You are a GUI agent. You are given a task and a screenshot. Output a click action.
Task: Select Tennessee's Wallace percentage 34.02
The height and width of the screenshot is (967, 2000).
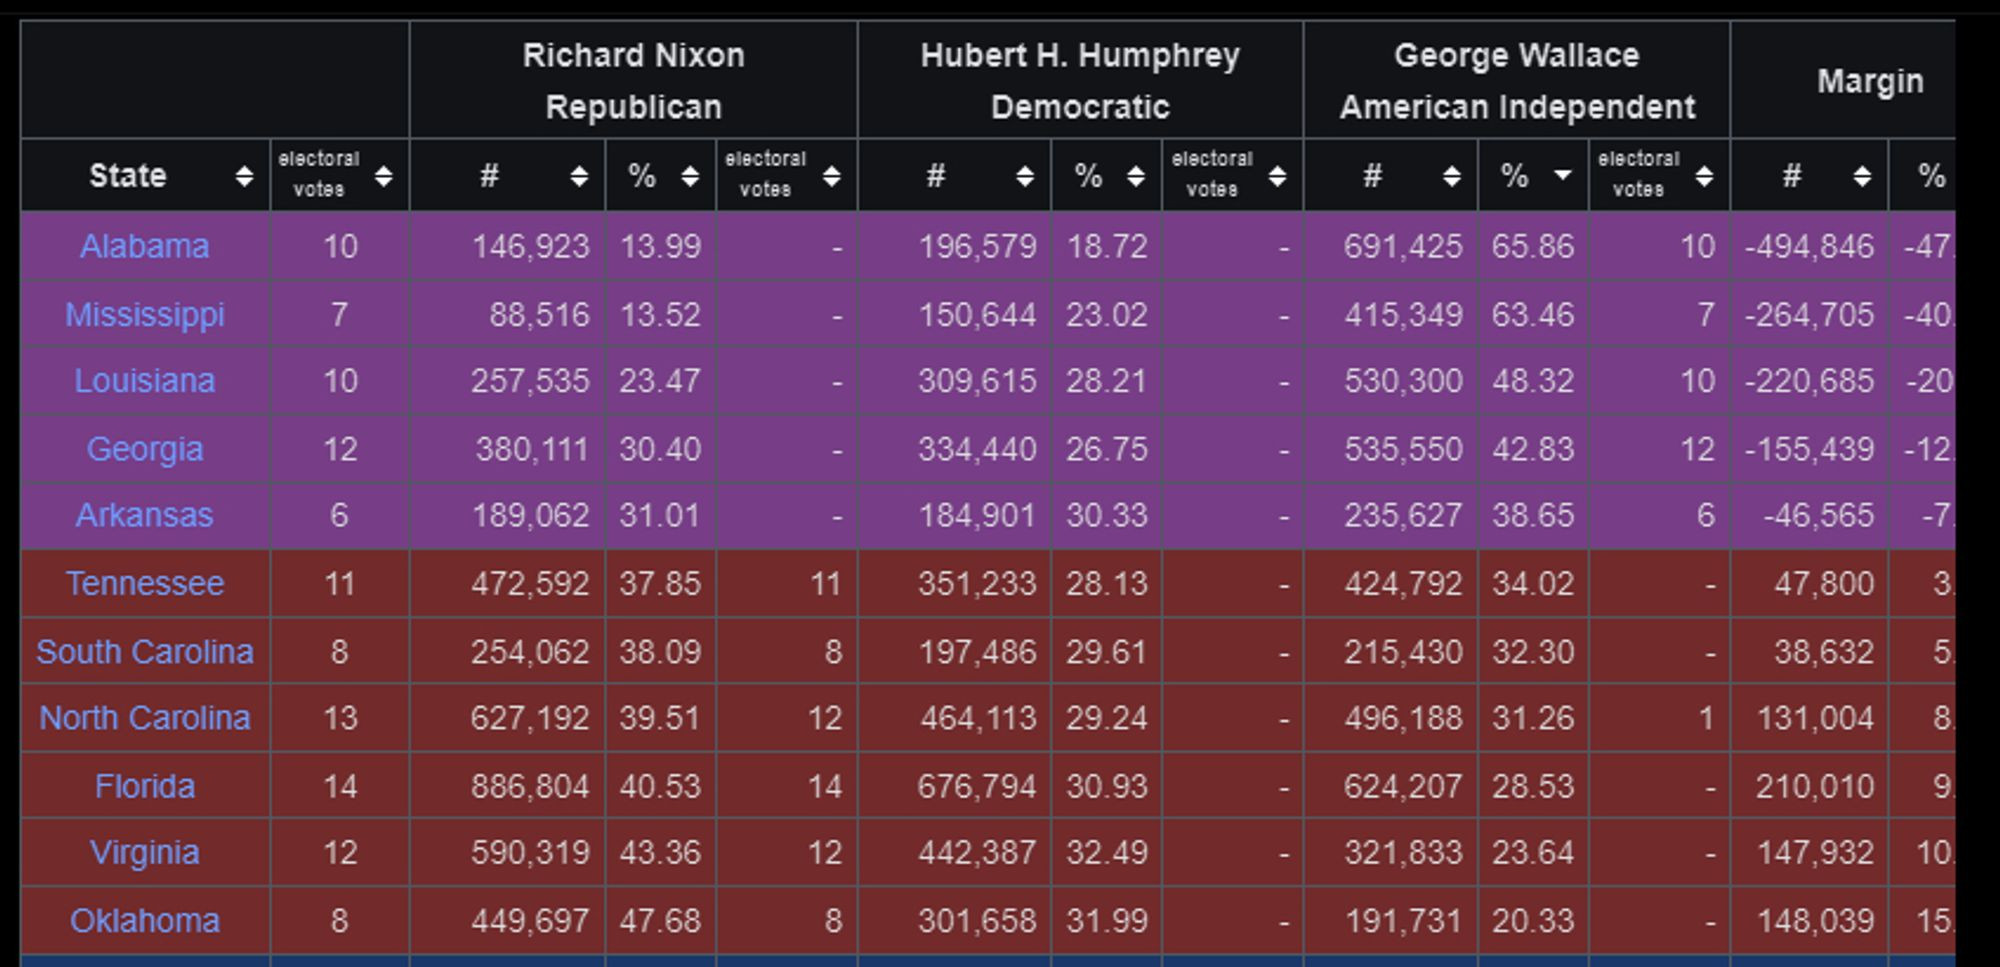(x=1533, y=583)
